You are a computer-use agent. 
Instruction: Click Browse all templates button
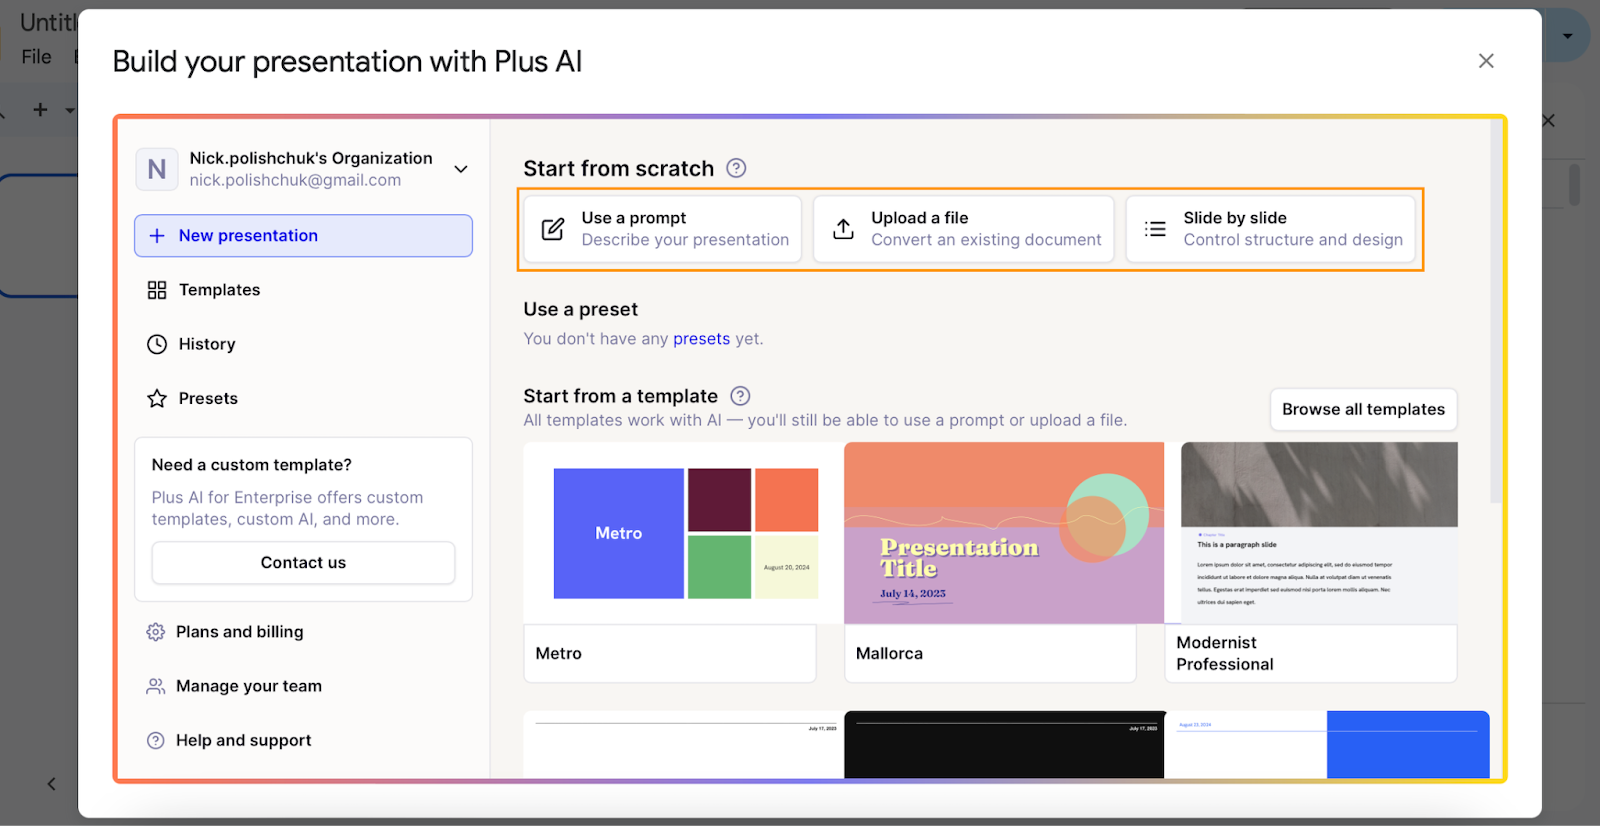[x=1363, y=409]
